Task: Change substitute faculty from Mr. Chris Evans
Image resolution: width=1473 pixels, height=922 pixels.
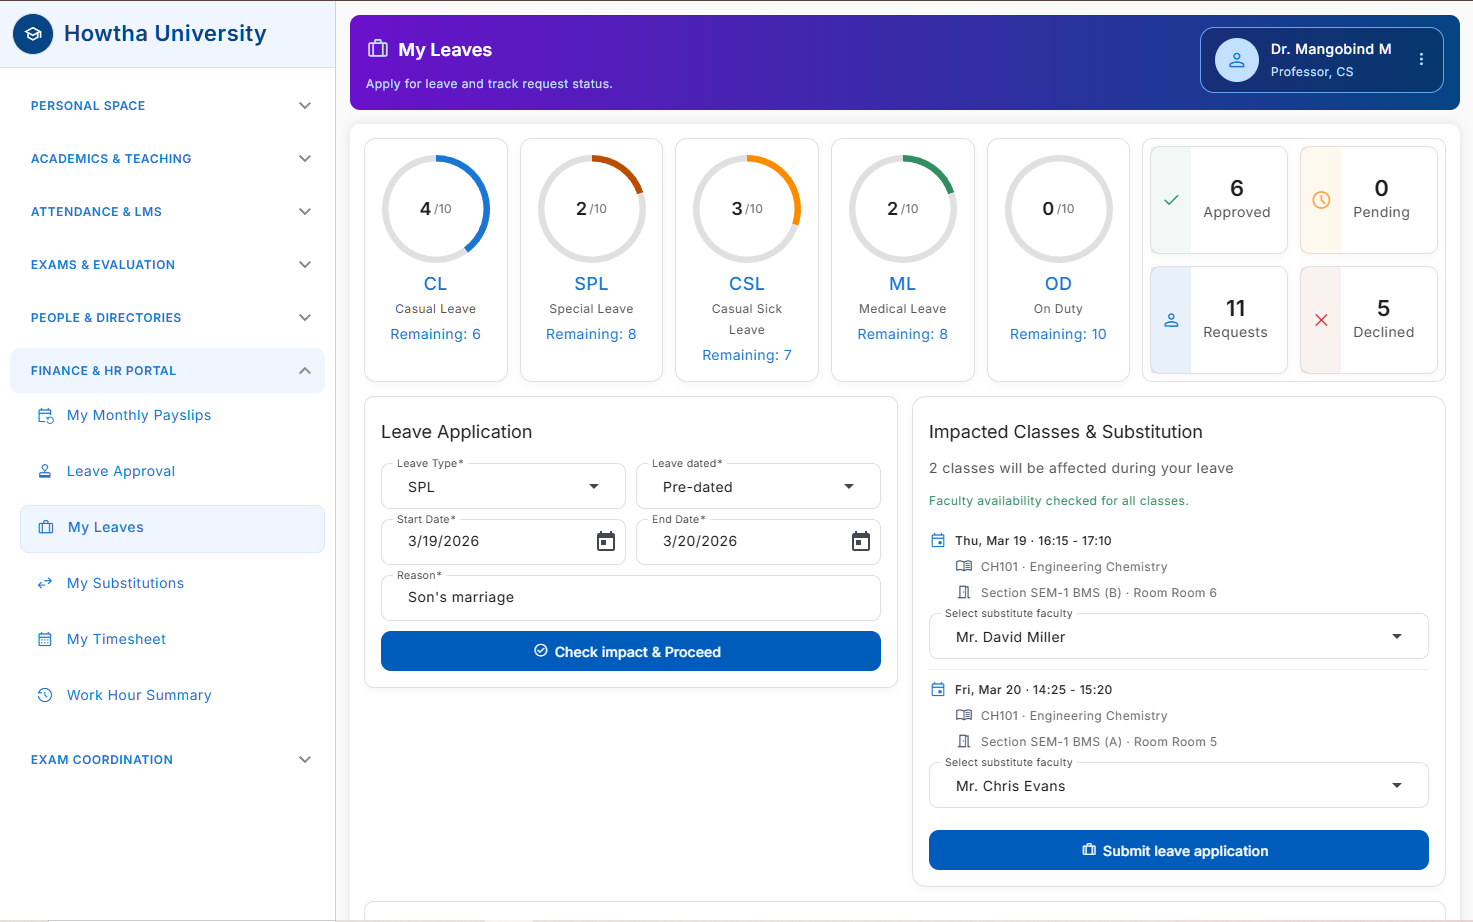Action: point(1178,786)
